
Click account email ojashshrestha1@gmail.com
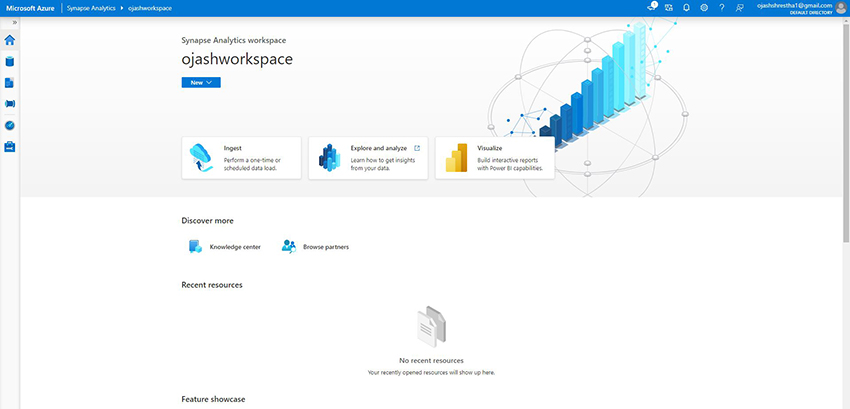794,5
